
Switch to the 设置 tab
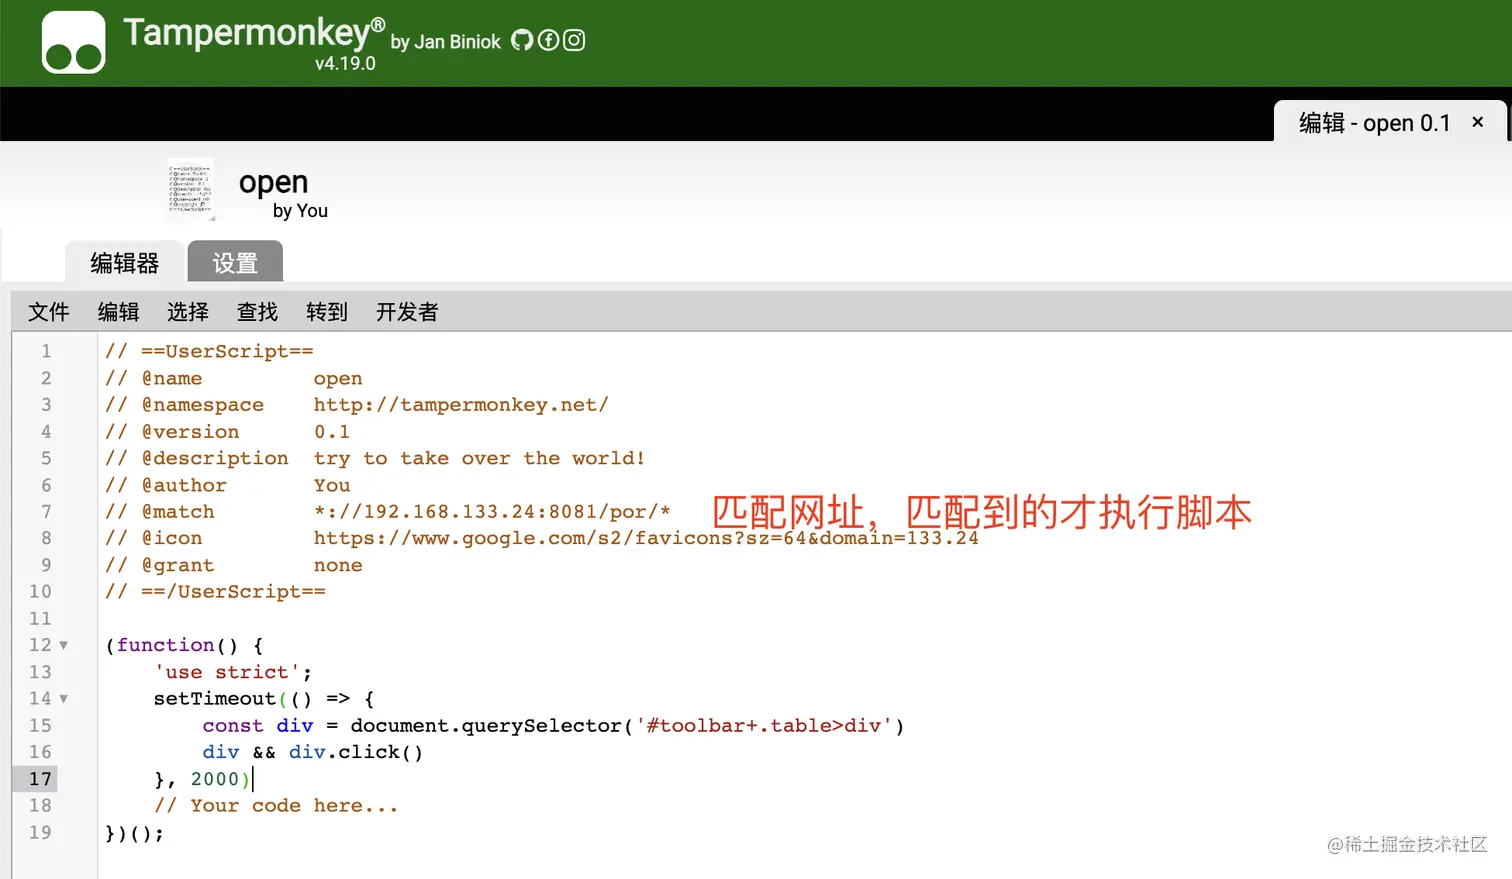(x=235, y=263)
